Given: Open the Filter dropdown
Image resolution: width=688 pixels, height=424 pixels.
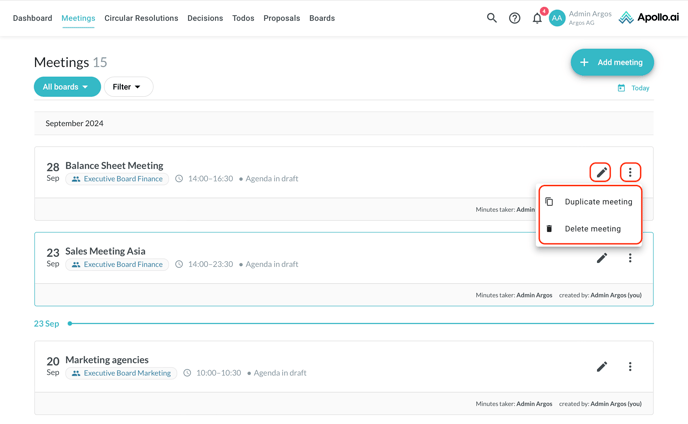Looking at the screenshot, I should 128,87.
